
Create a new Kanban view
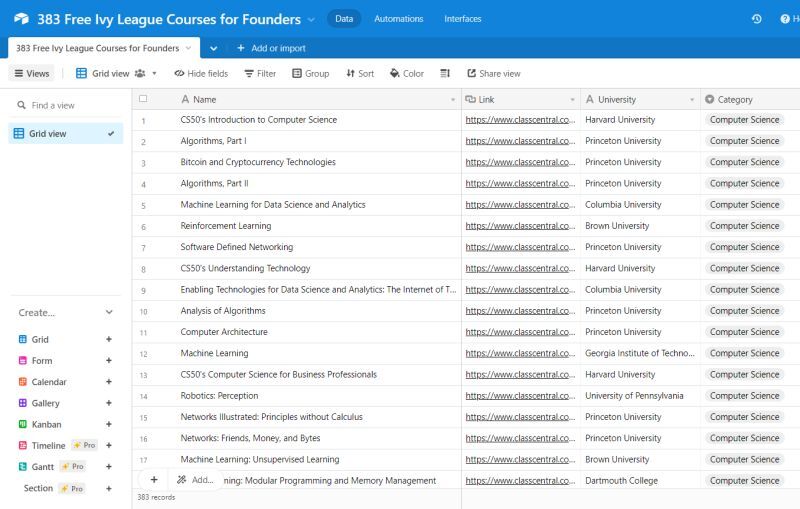tap(109, 424)
